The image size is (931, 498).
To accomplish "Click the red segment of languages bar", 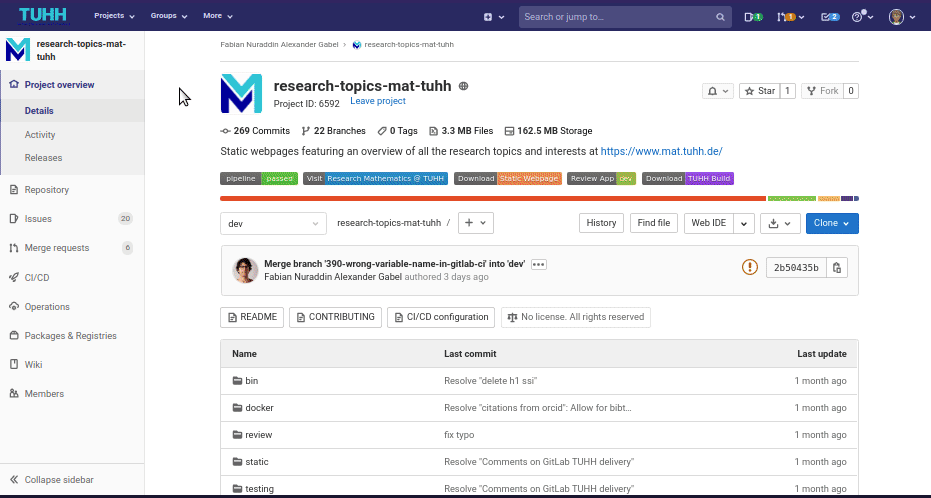I will (493, 198).
